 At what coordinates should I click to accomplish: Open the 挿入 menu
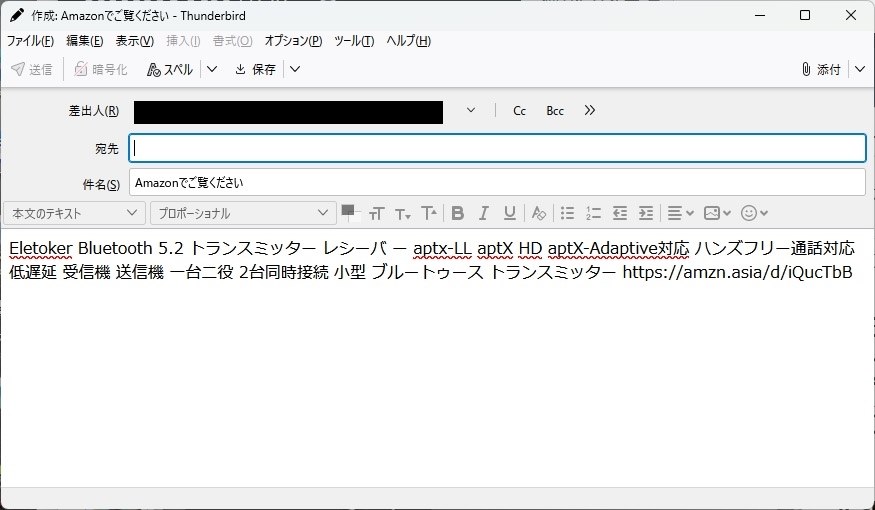point(183,41)
